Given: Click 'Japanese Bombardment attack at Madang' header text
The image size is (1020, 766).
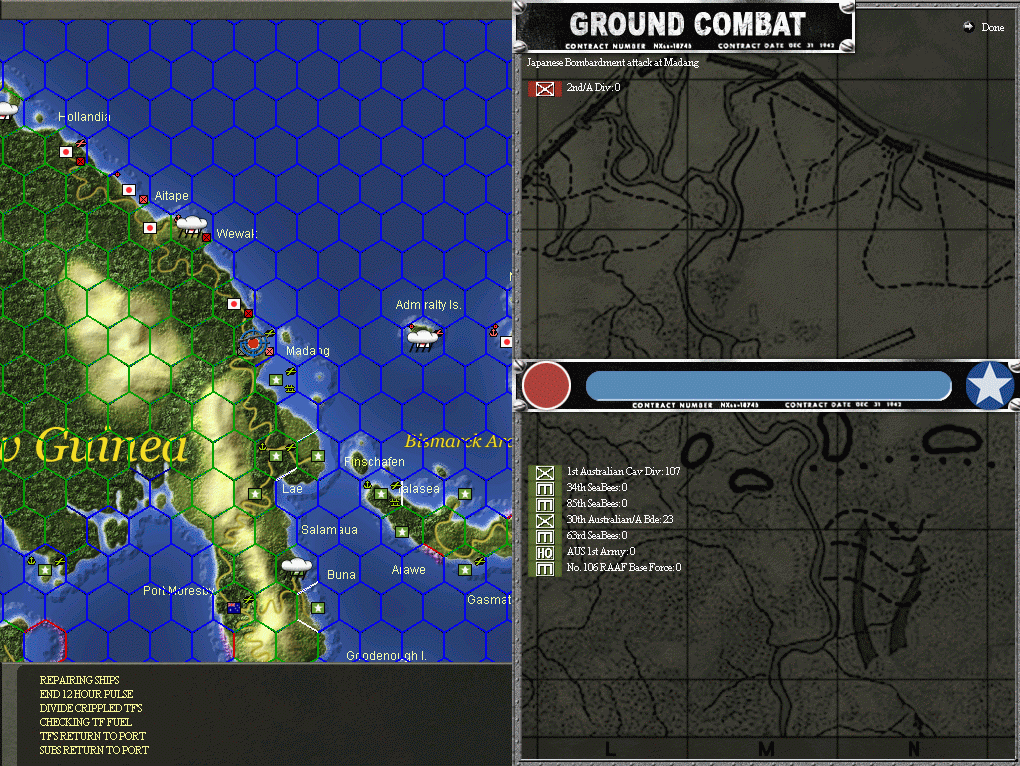Looking at the screenshot, I should (x=613, y=62).
